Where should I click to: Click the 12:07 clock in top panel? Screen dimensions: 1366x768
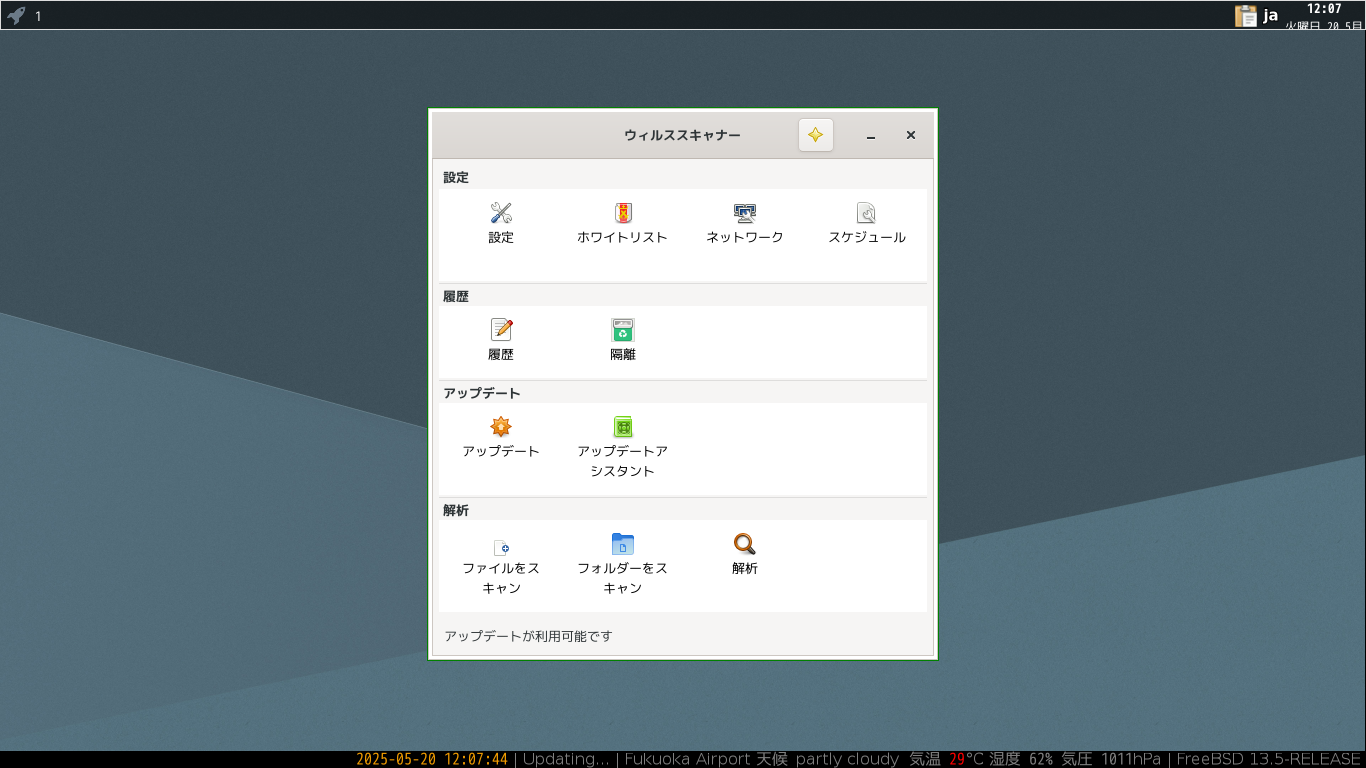[x=1324, y=8]
